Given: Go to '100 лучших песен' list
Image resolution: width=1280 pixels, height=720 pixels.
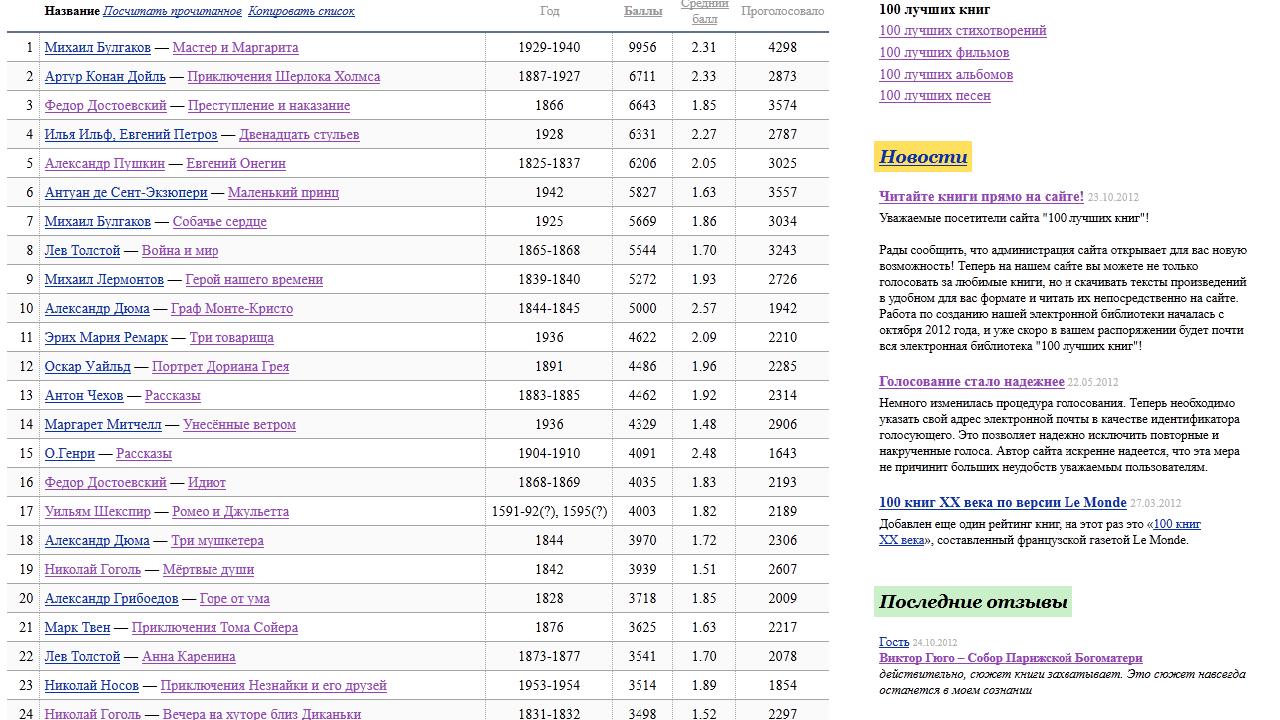Looking at the screenshot, I should [x=934, y=96].
